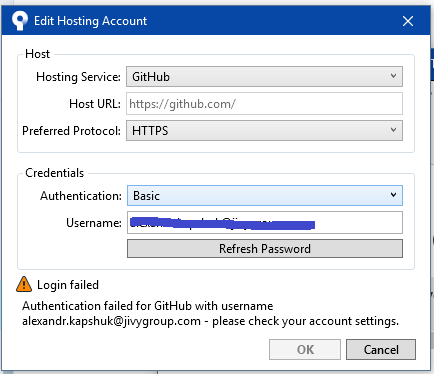Click the greyed-out OK button

(305, 350)
